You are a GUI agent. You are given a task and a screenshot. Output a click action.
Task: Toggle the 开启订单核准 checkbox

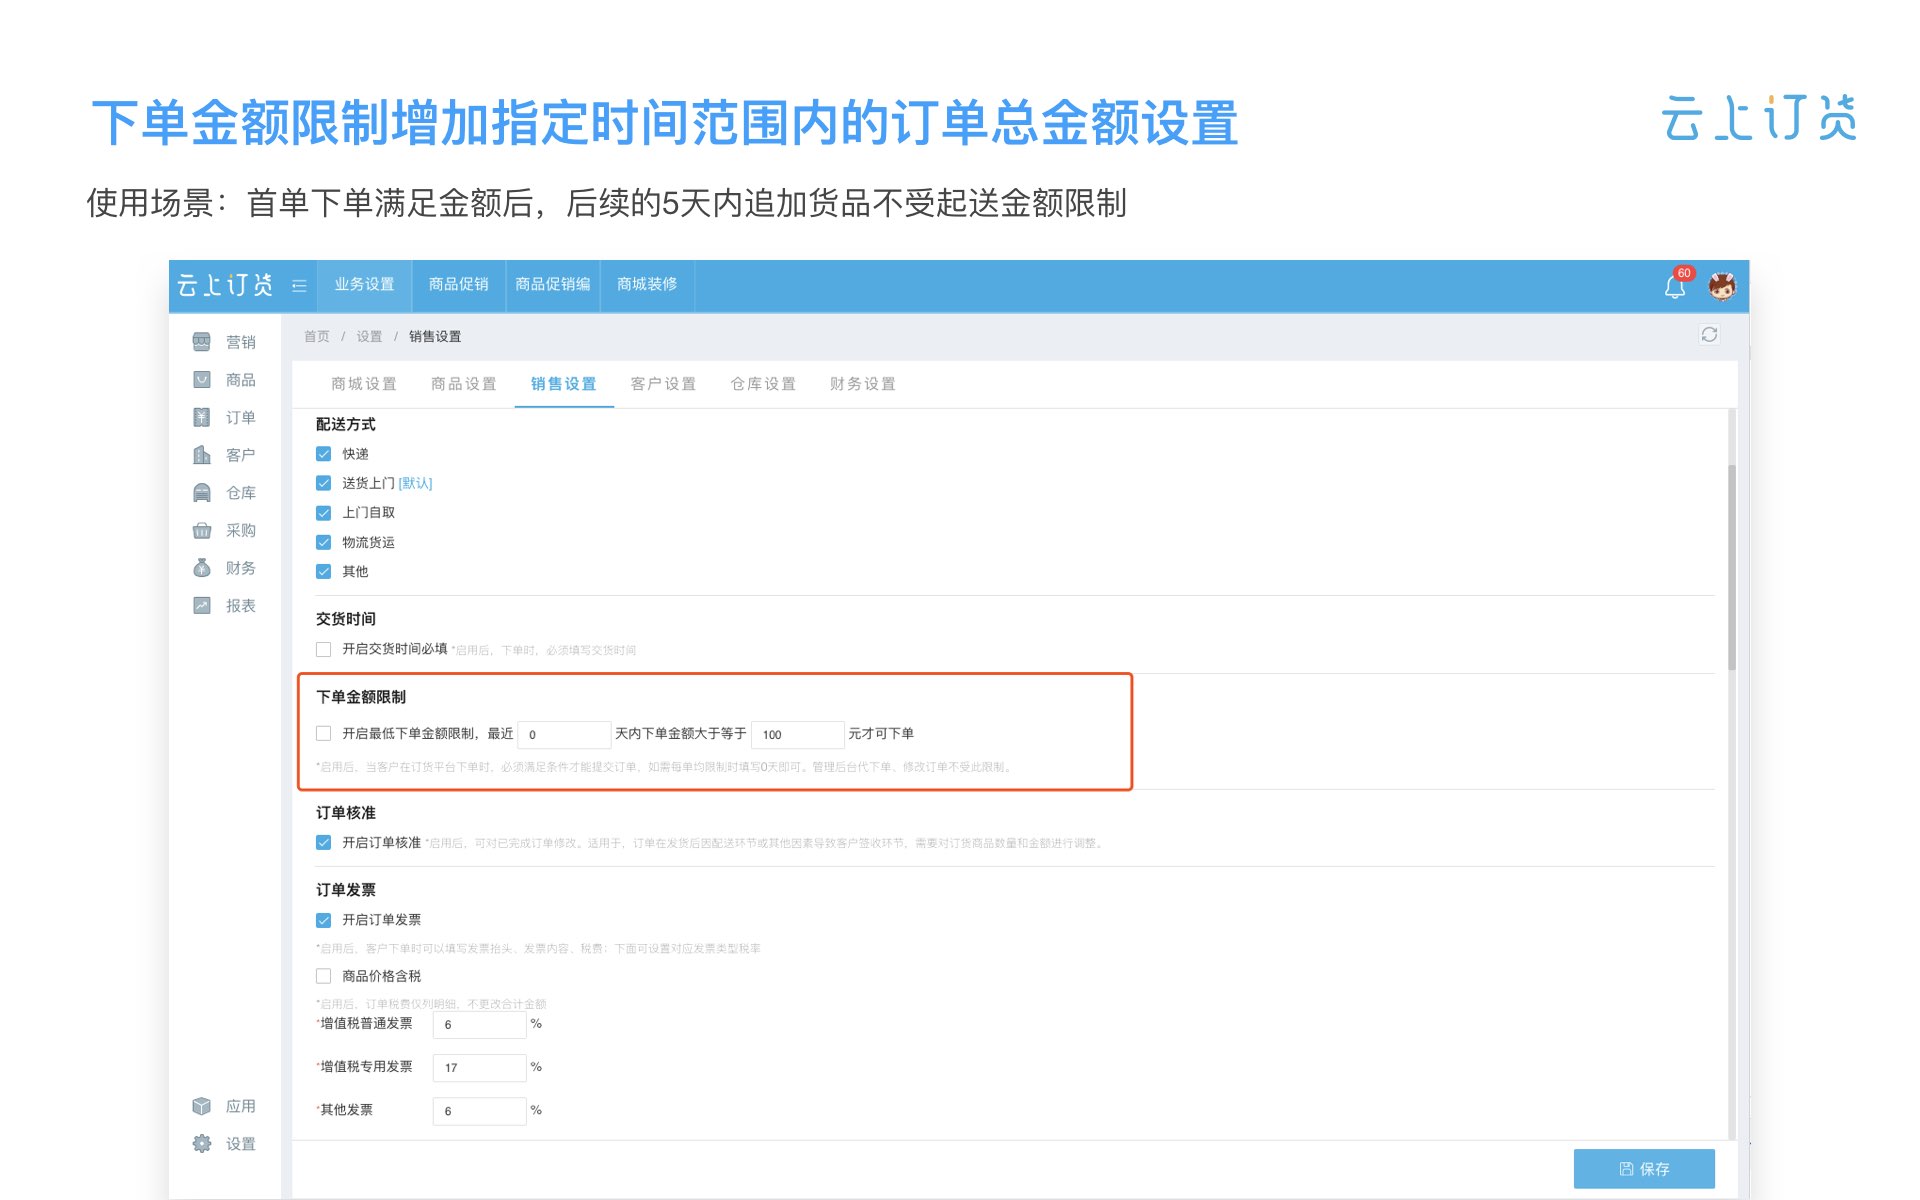coord(323,842)
